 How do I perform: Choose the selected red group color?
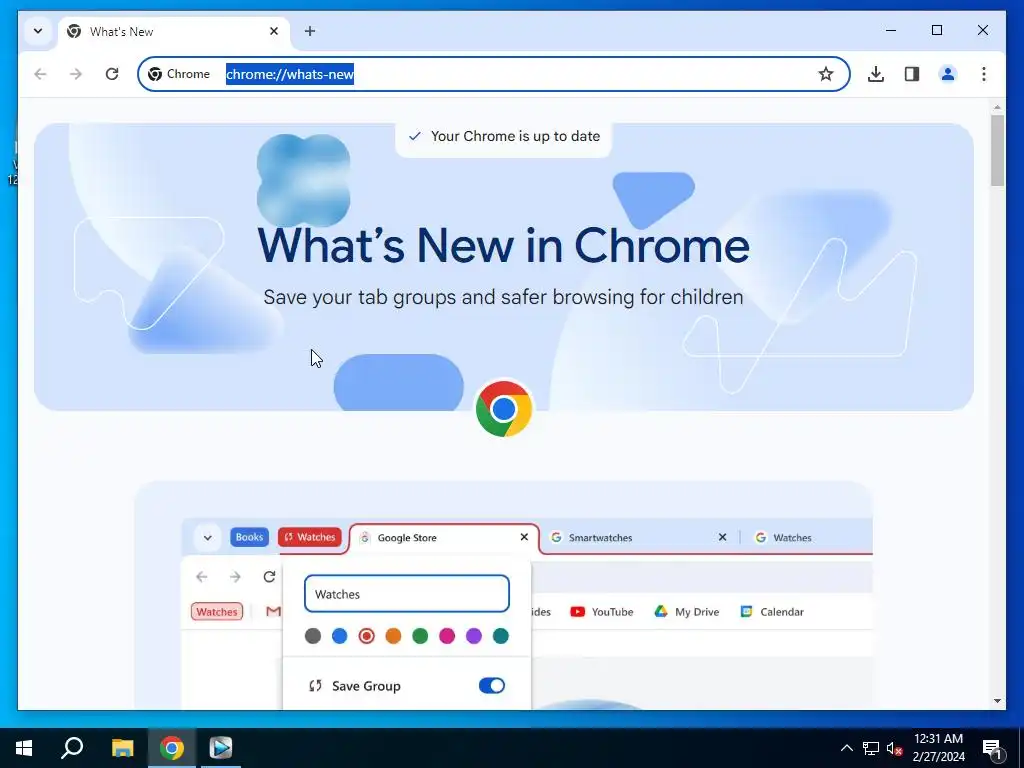[x=366, y=636]
